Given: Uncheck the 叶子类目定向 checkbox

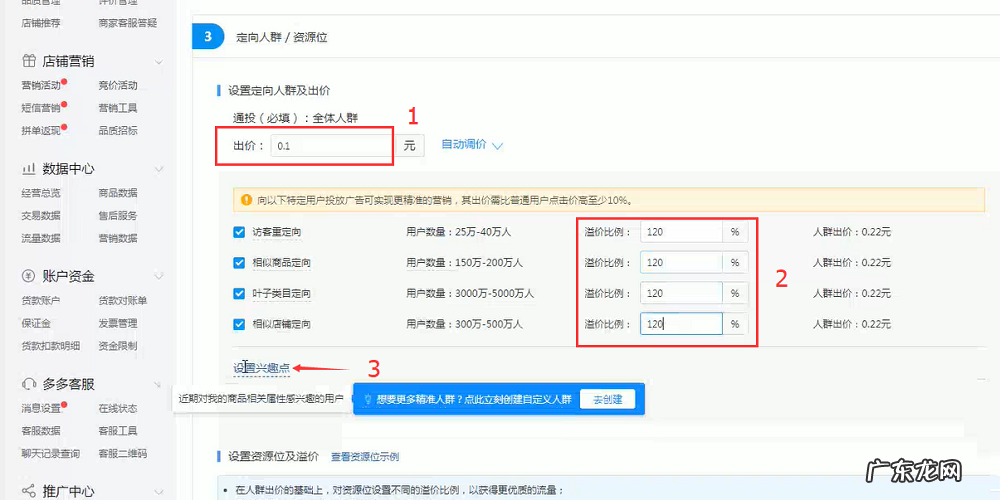Looking at the screenshot, I should [239, 293].
